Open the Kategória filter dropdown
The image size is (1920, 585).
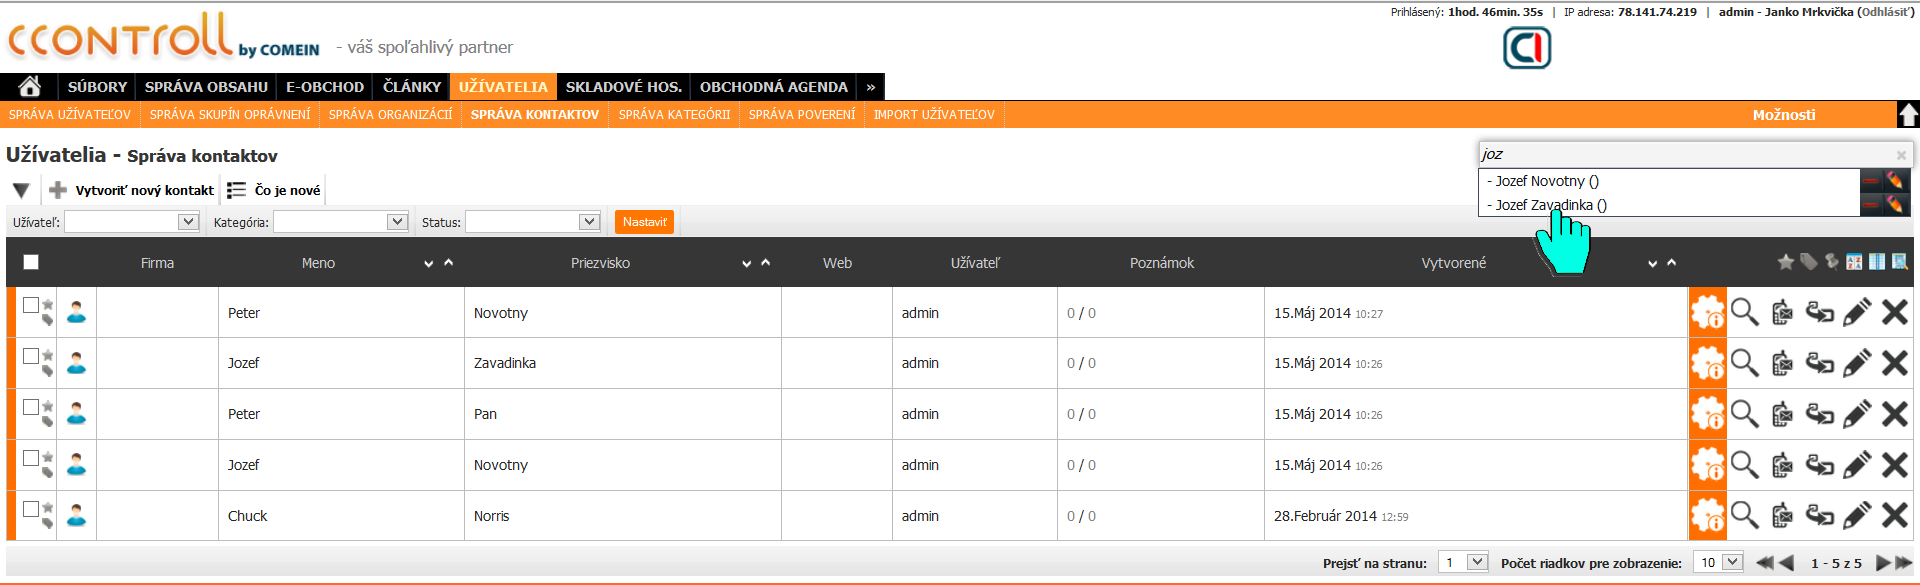click(341, 222)
